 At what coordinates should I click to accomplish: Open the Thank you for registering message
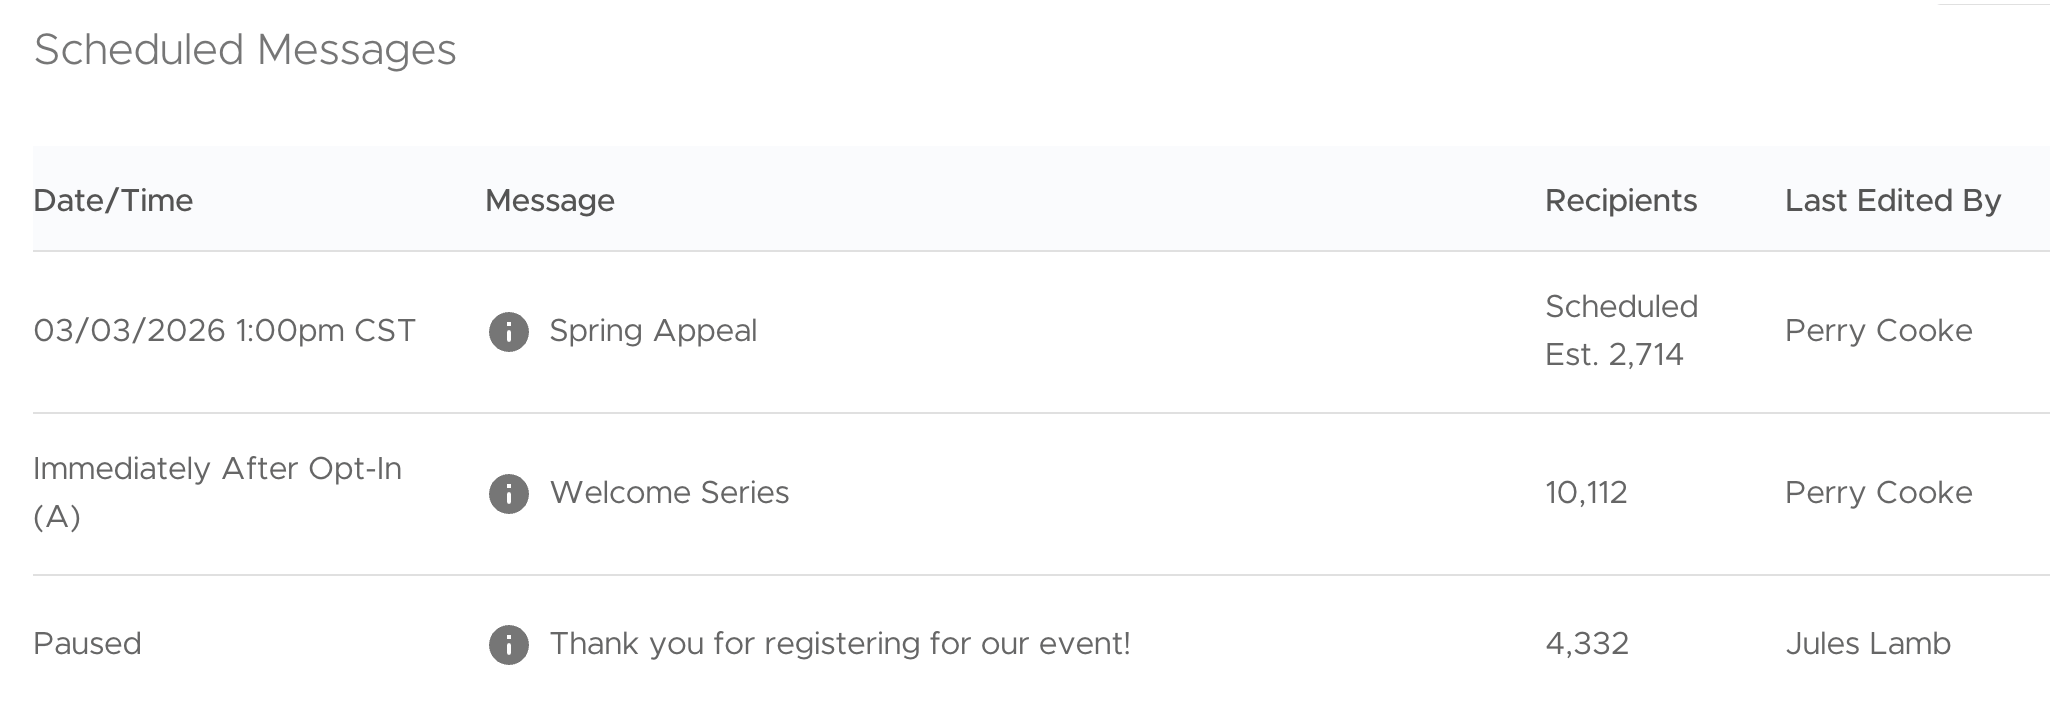point(839,644)
